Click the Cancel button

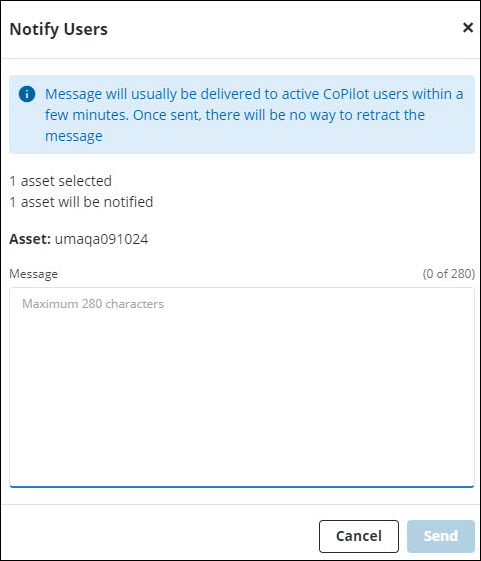tap(359, 536)
